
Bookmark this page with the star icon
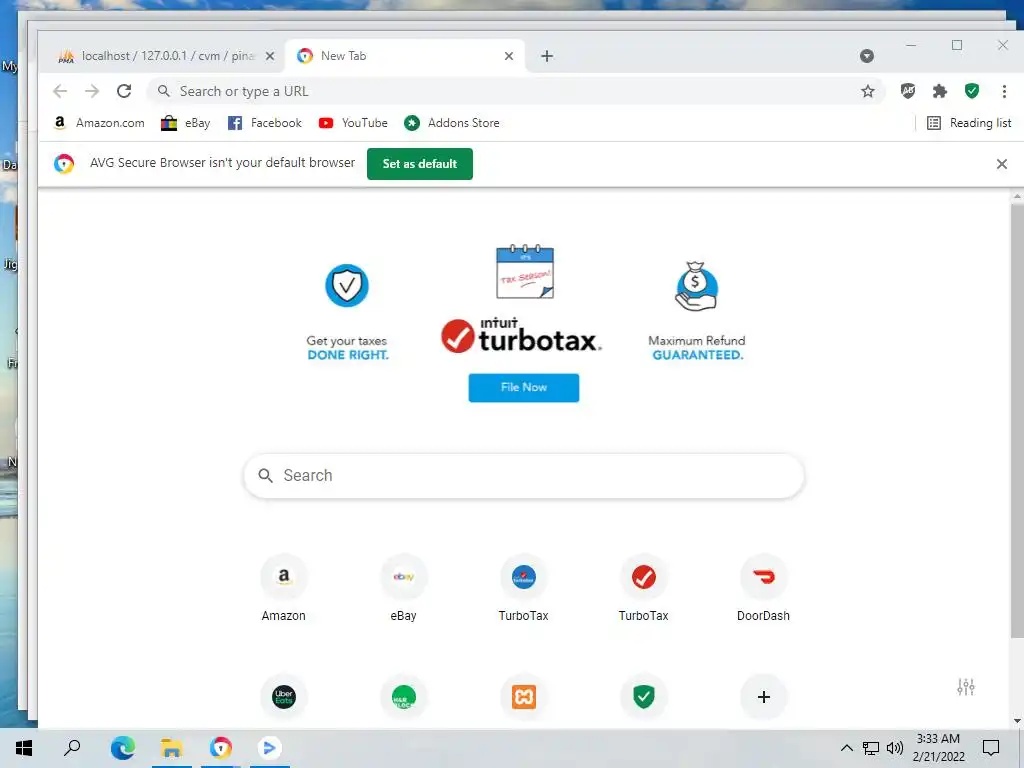click(x=867, y=91)
